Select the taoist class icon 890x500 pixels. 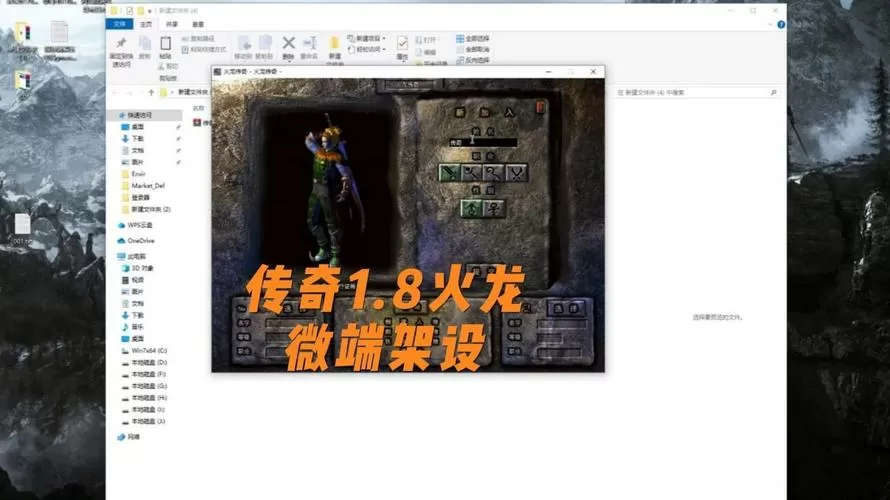(x=494, y=173)
